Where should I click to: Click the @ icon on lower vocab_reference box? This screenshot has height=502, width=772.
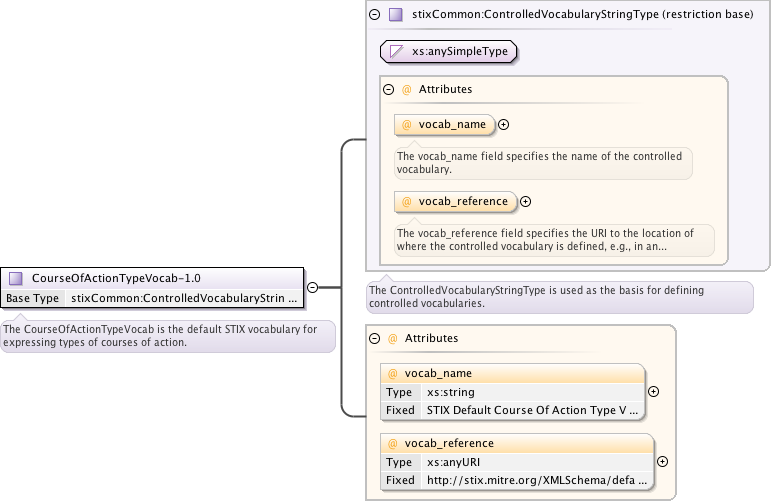point(393,443)
